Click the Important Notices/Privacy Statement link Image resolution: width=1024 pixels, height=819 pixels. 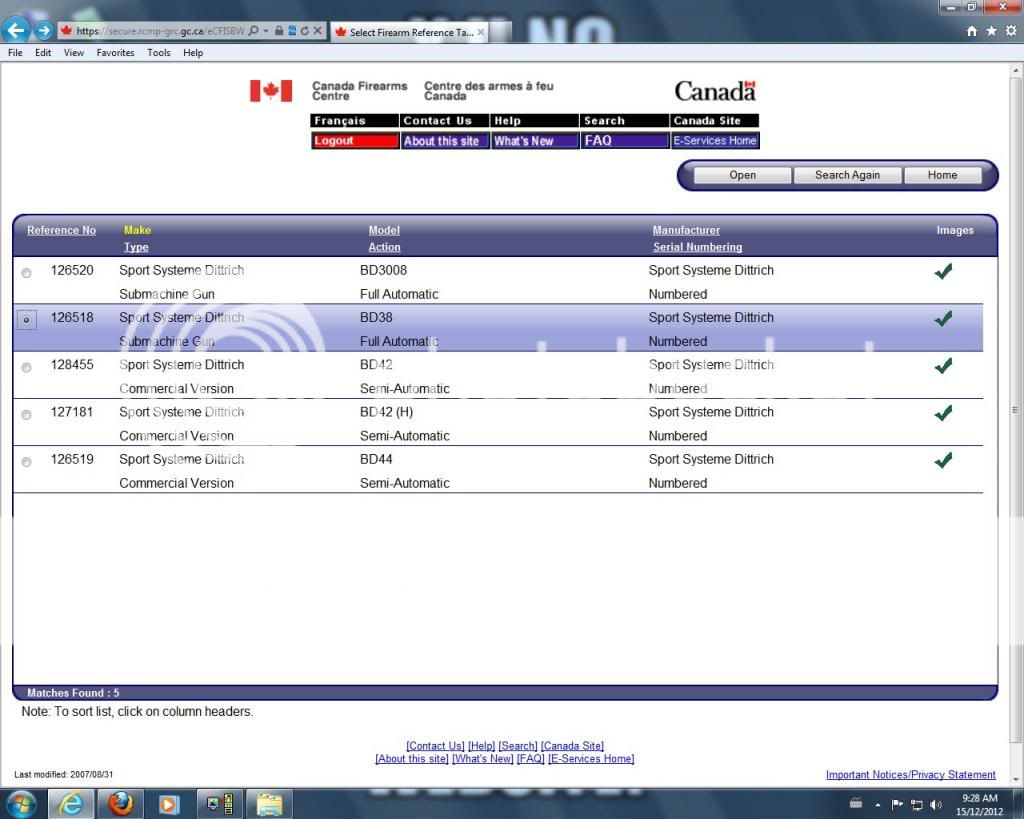click(910, 775)
